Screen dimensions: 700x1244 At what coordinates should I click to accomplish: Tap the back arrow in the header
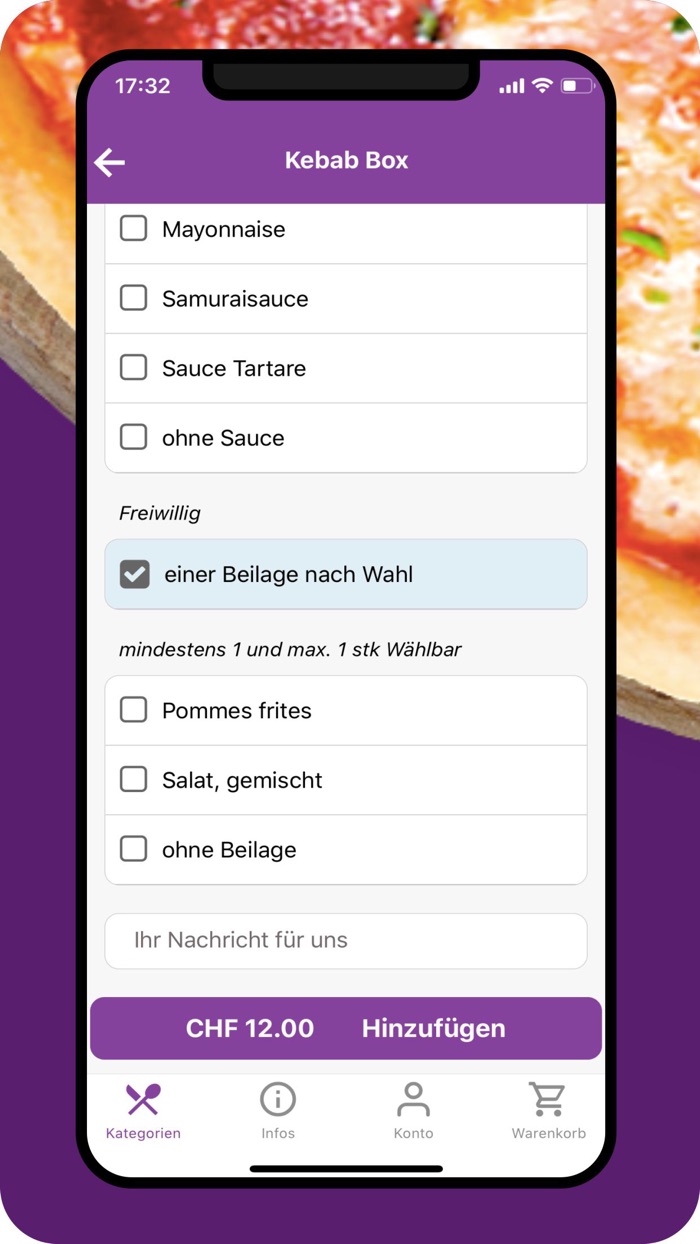[110, 161]
